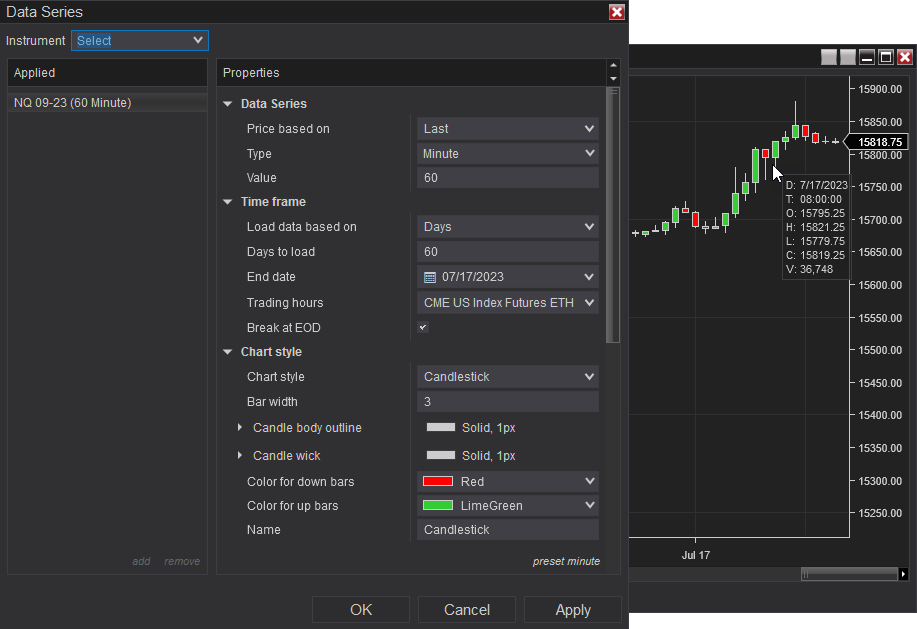The height and width of the screenshot is (629, 917).
Task: Click the 15250.00 price axis label
Action: click(880, 513)
